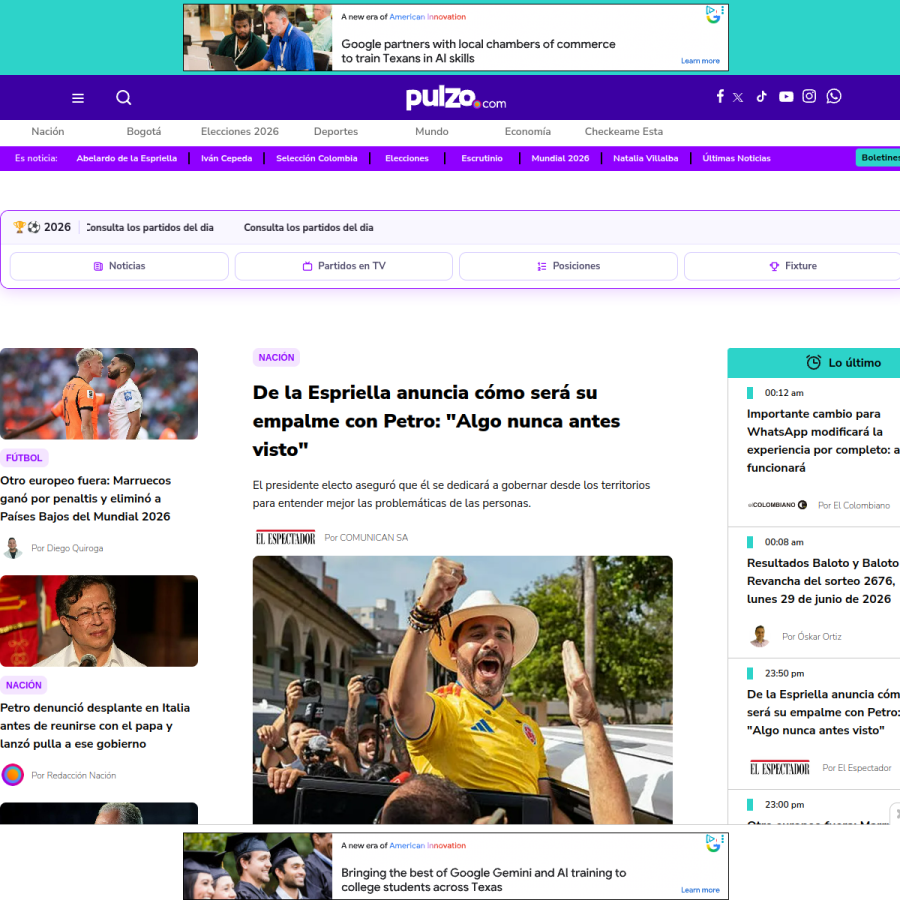Open Pulzo's YouTube icon
This screenshot has width=900, height=900.
786,97
